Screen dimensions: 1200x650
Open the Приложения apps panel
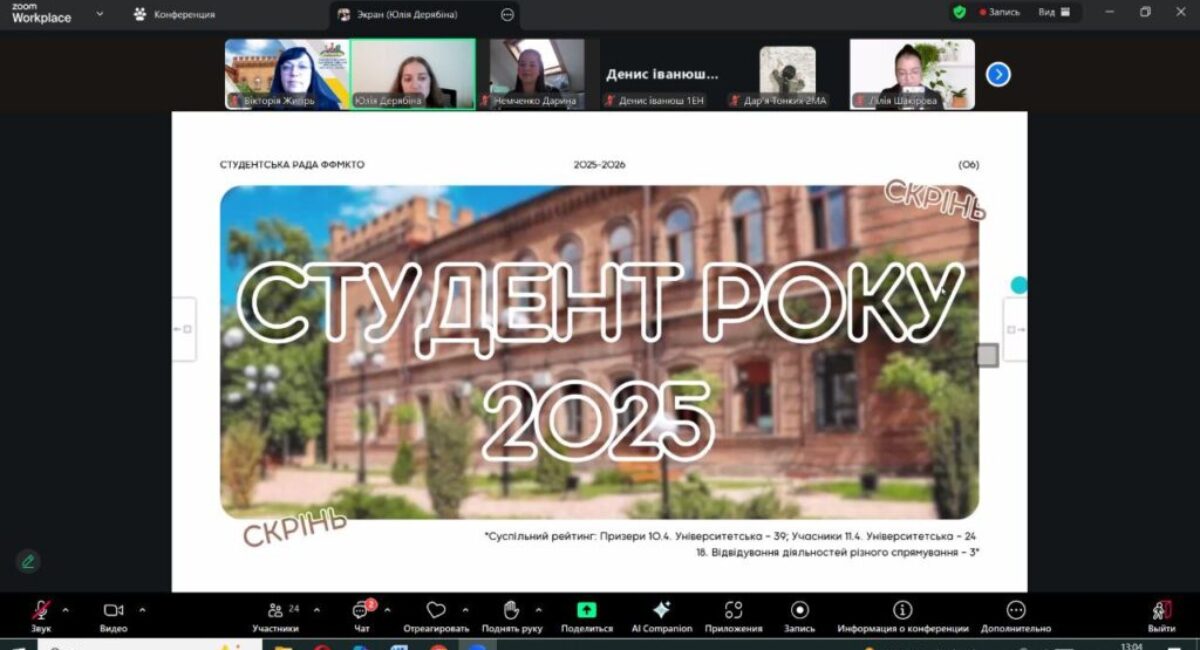[x=734, y=611]
